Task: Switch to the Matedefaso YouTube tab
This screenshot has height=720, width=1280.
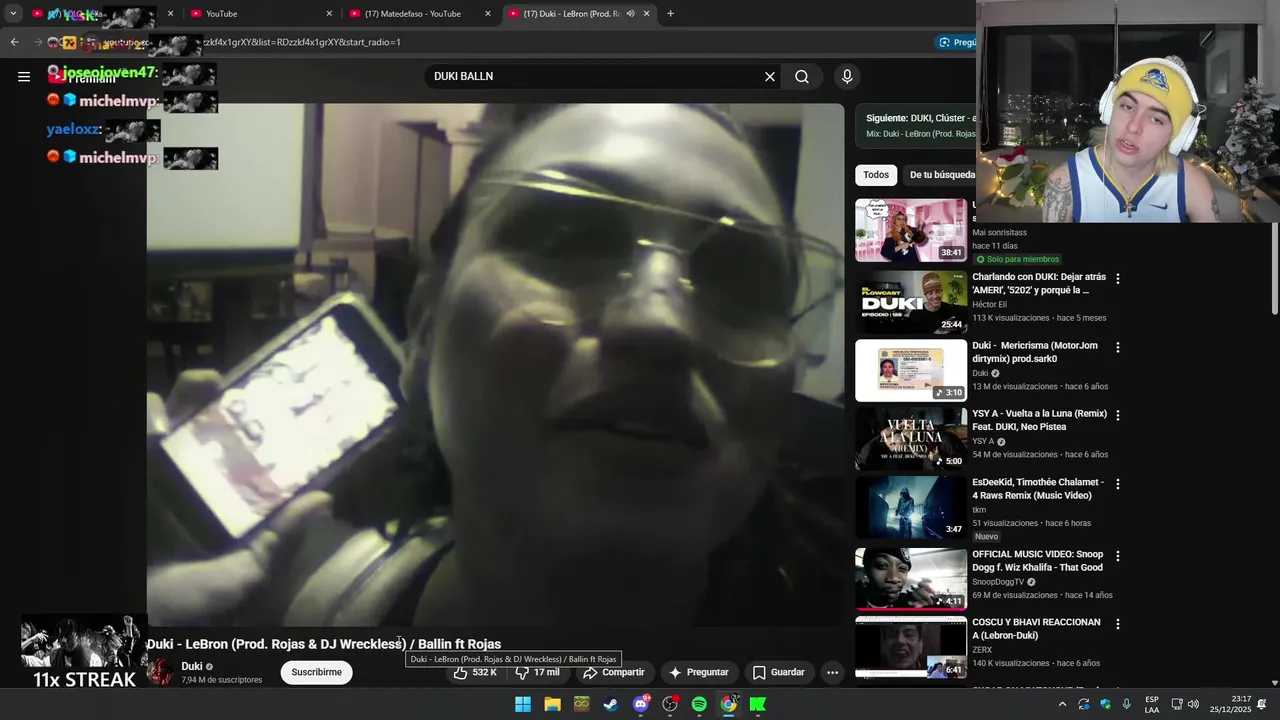Action: point(420,14)
